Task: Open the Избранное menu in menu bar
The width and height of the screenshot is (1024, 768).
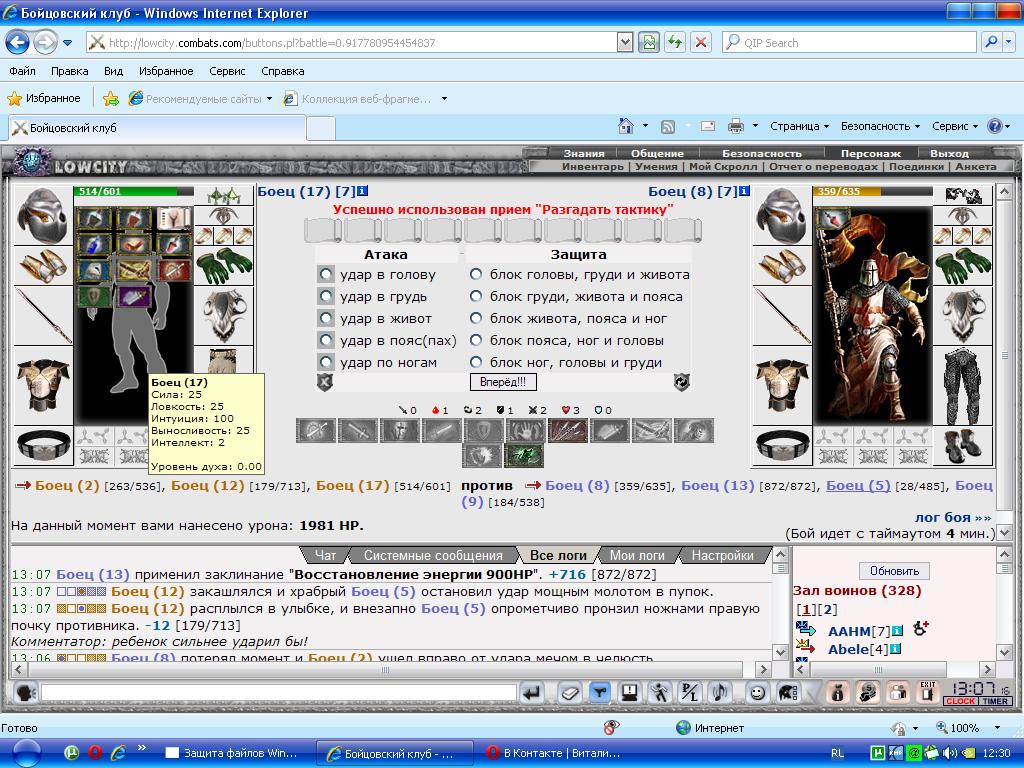Action: [166, 71]
